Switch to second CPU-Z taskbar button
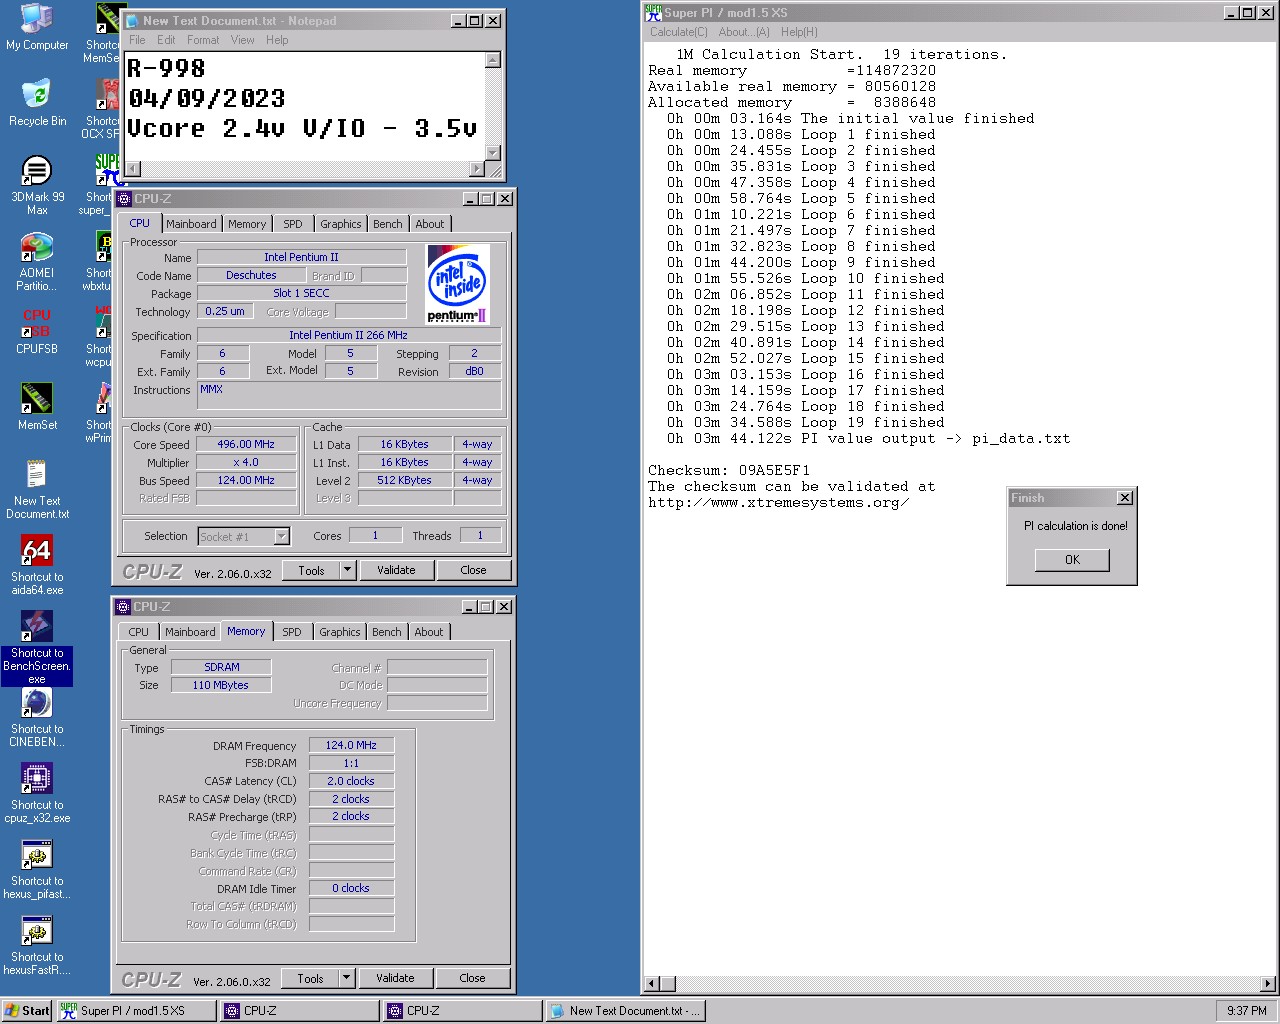Image resolution: width=1280 pixels, height=1024 pixels. [x=463, y=1011]
